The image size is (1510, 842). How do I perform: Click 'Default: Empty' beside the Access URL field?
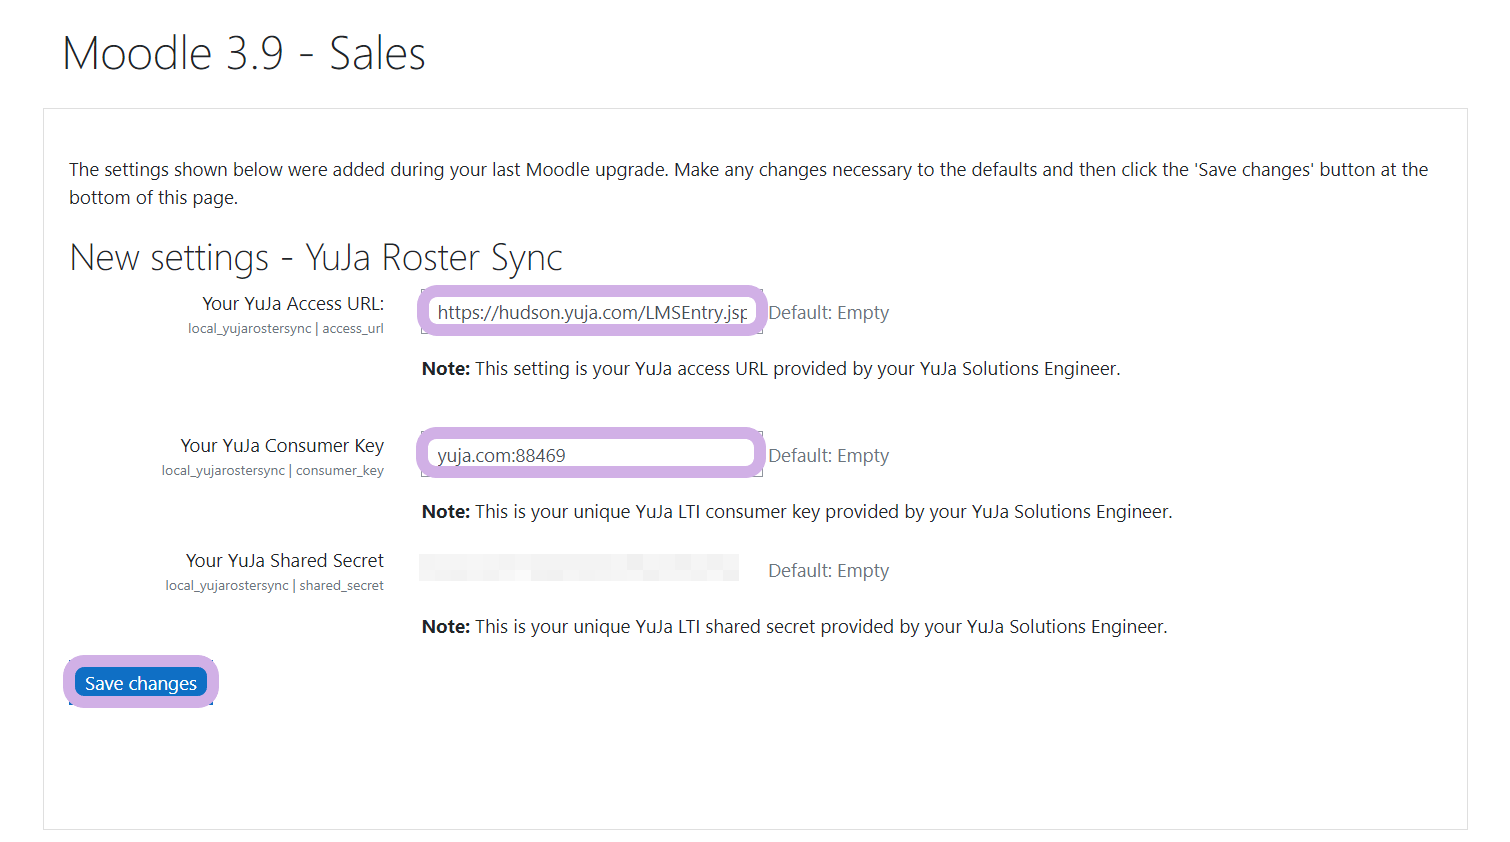click(x=828, y=313)
